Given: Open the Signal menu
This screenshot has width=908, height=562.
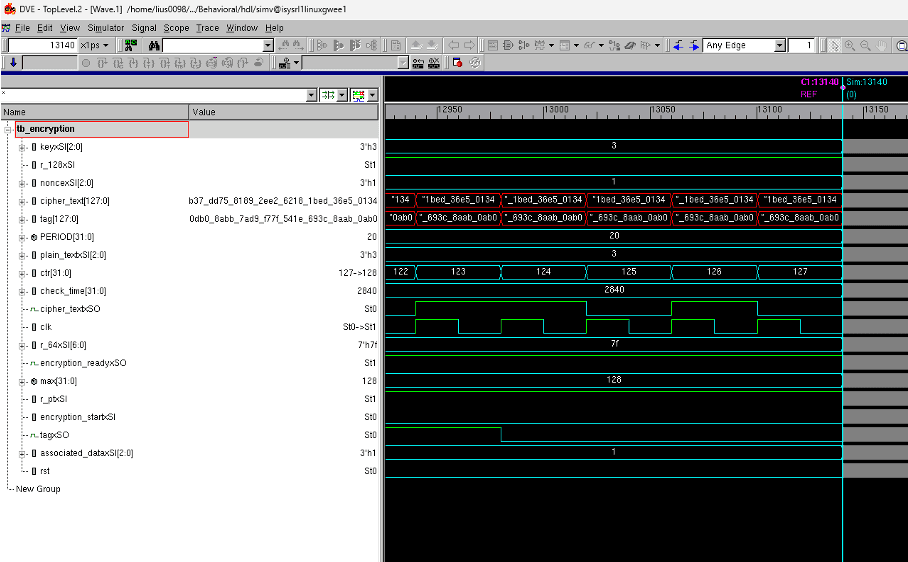Looking at the screenshot, I should 144,28.
